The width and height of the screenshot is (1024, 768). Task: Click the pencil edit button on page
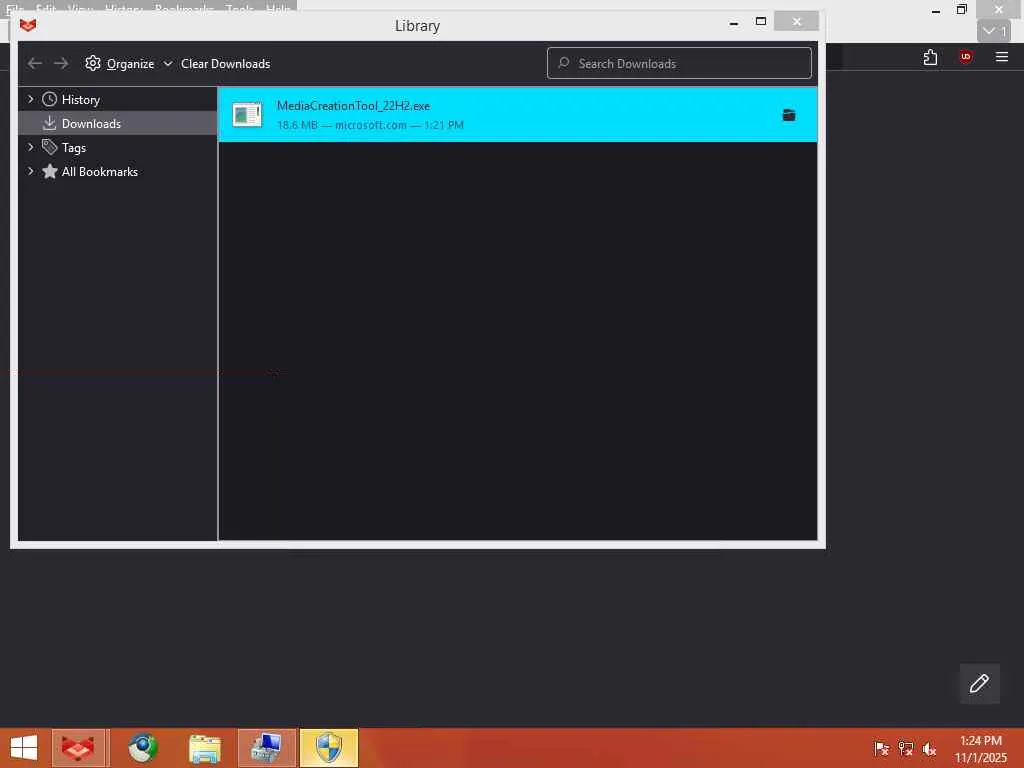[x=980, y=684]
